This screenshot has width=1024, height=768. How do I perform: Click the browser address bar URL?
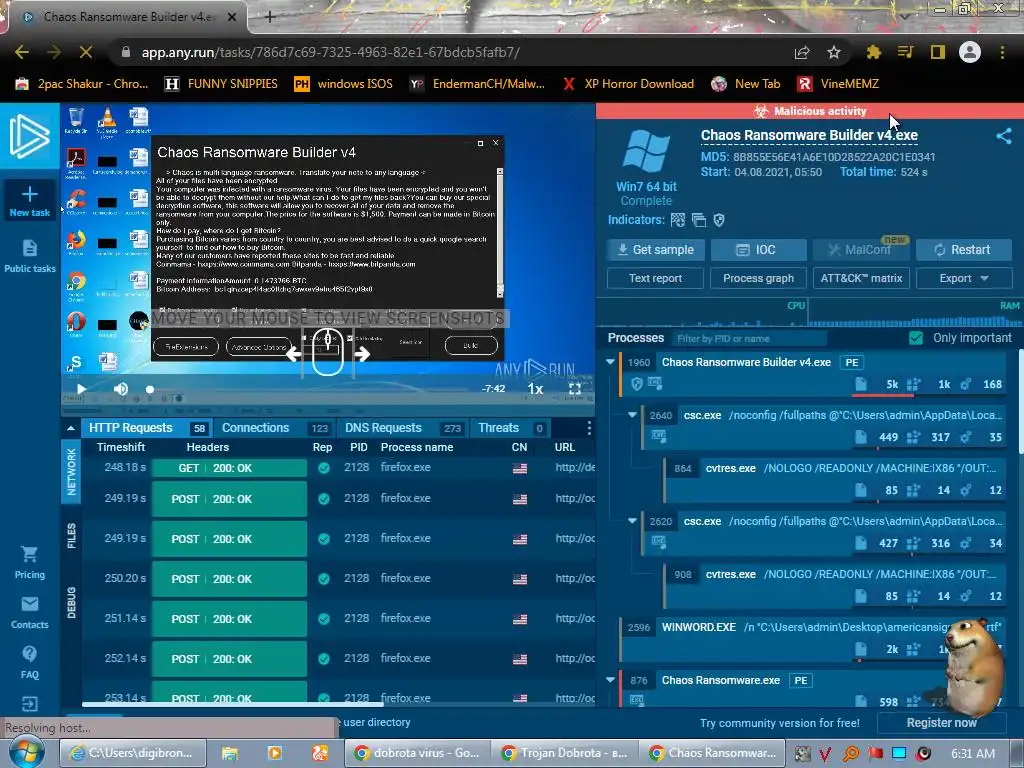330,52
